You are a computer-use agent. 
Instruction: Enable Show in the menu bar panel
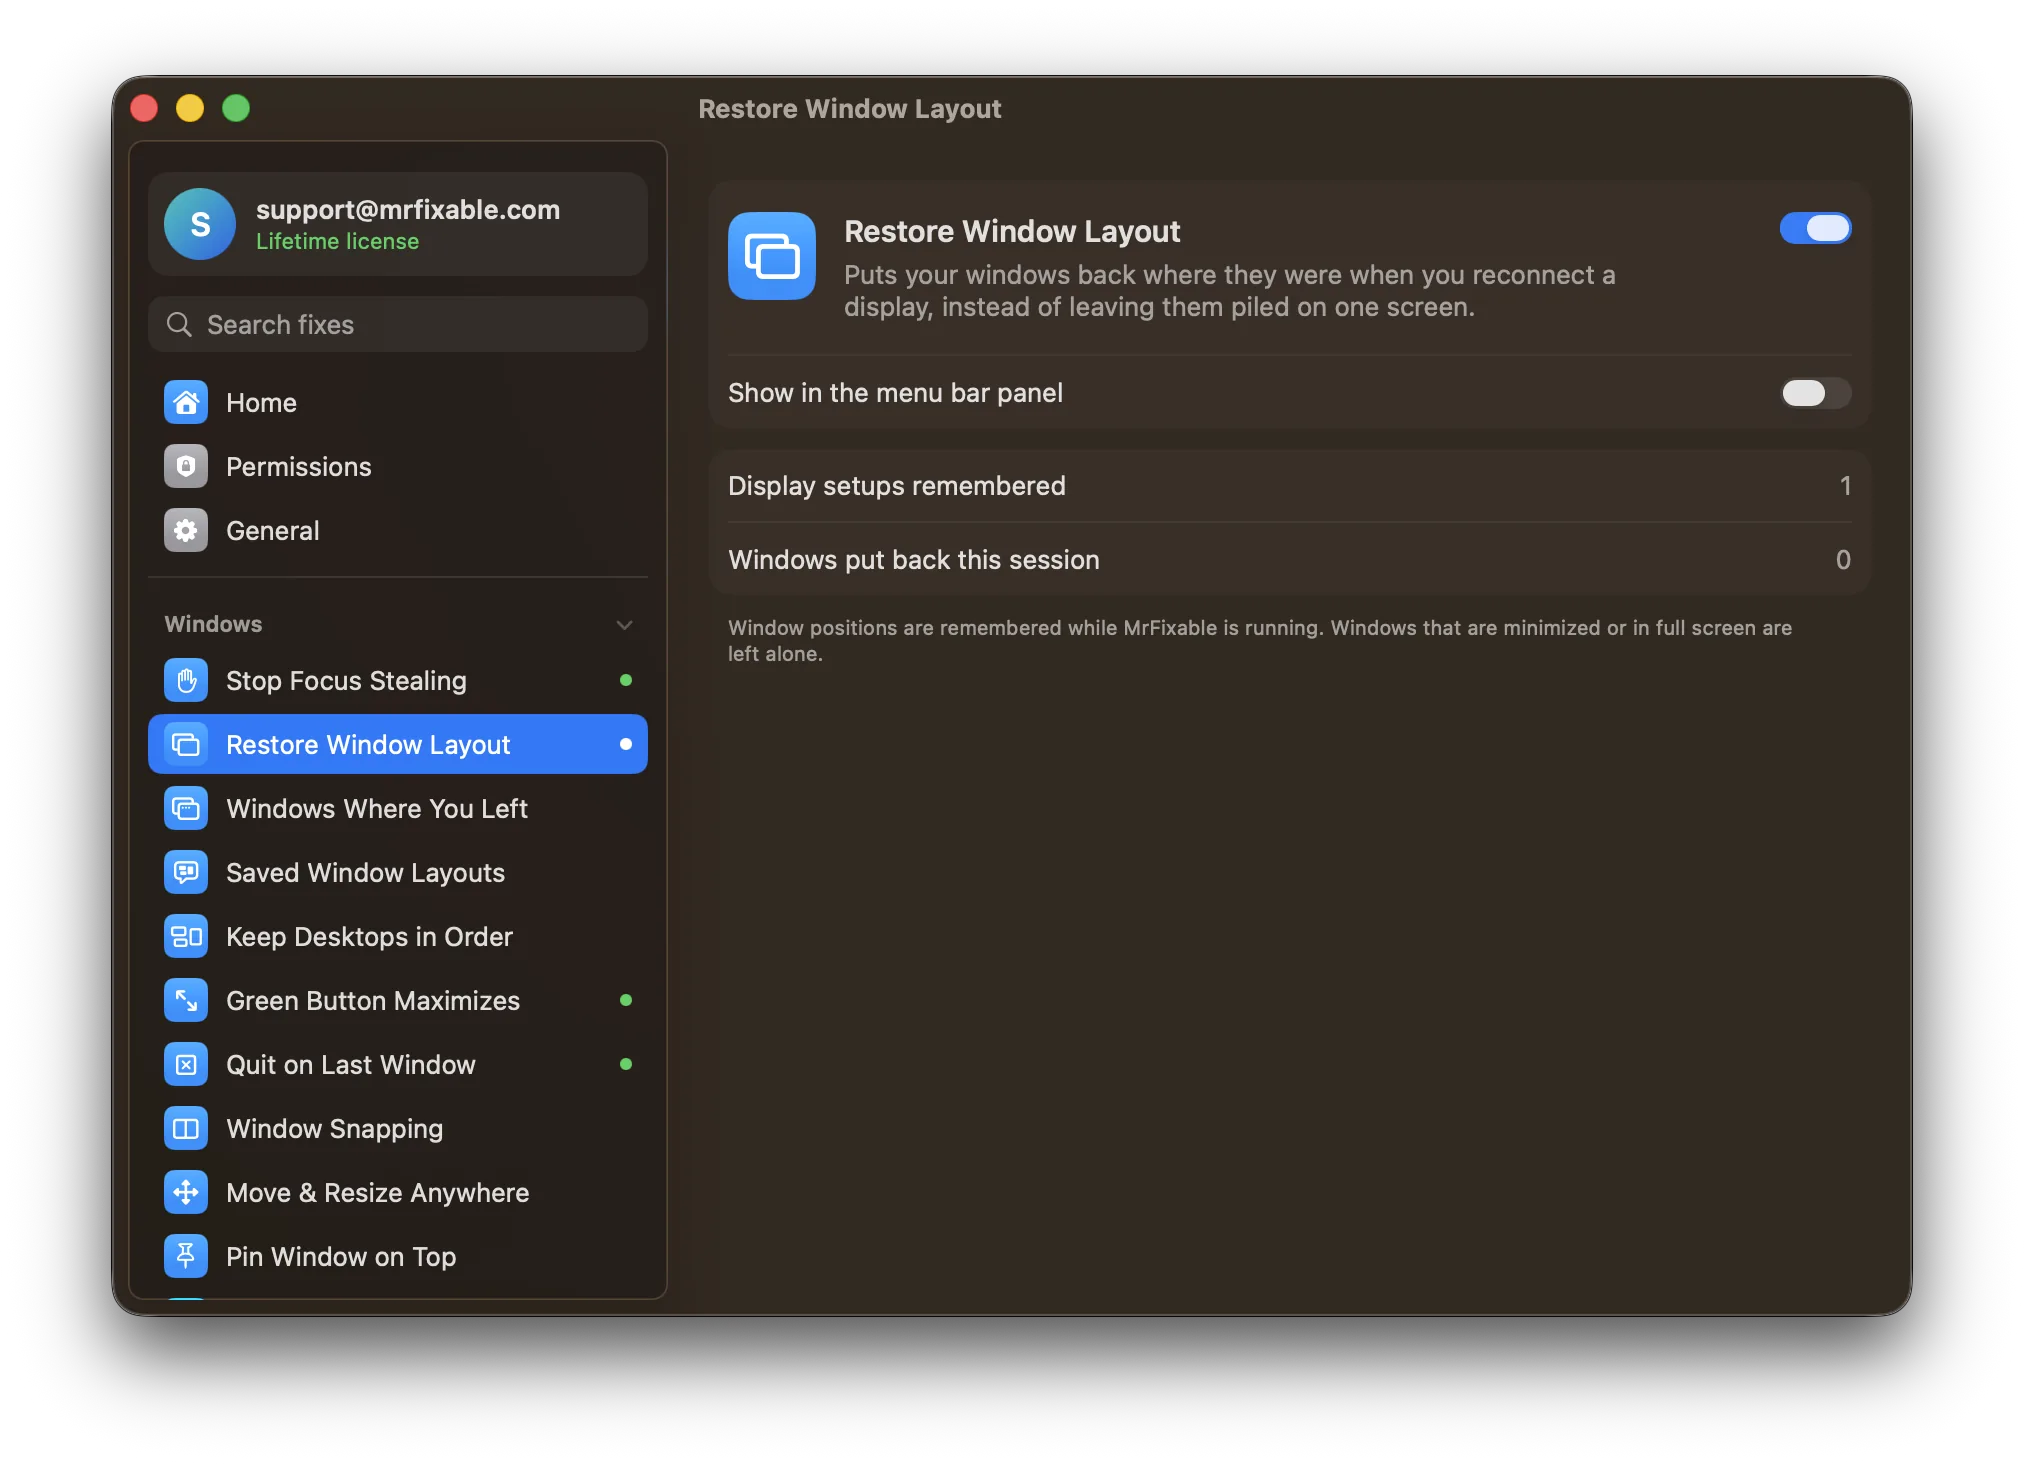pos(1815,393)
